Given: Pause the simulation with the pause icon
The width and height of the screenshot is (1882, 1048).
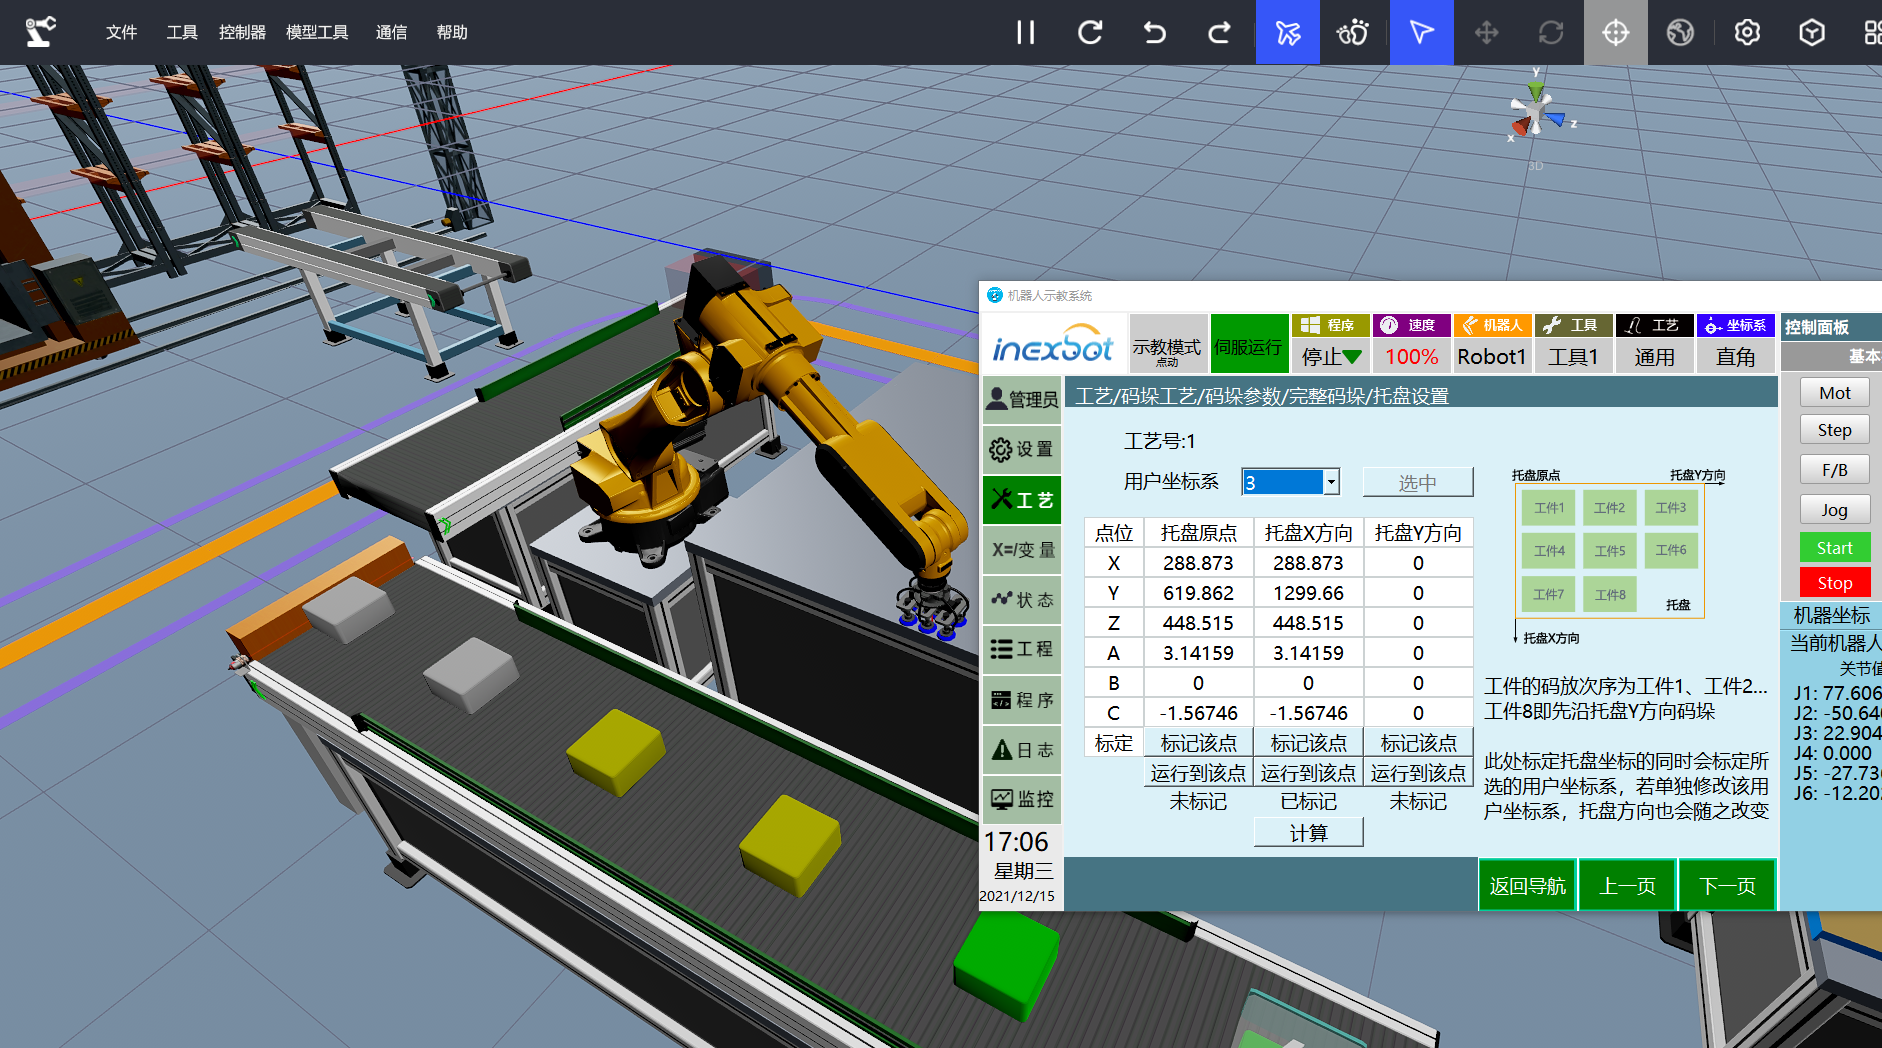Looking at the screenshot, I should click(1025, 32).
